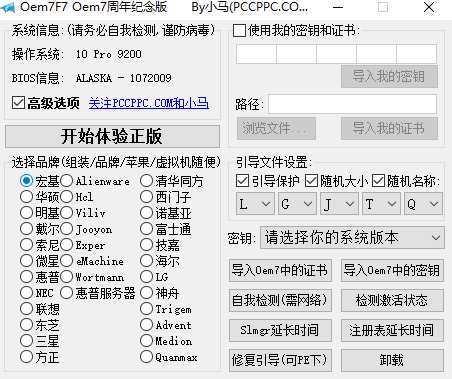
Task: Choose 明基 as the brand
Action: click(26, 213)
